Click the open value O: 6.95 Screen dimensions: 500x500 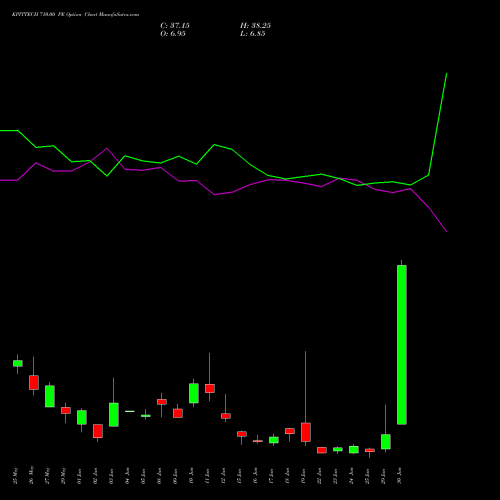coord(173,34)
